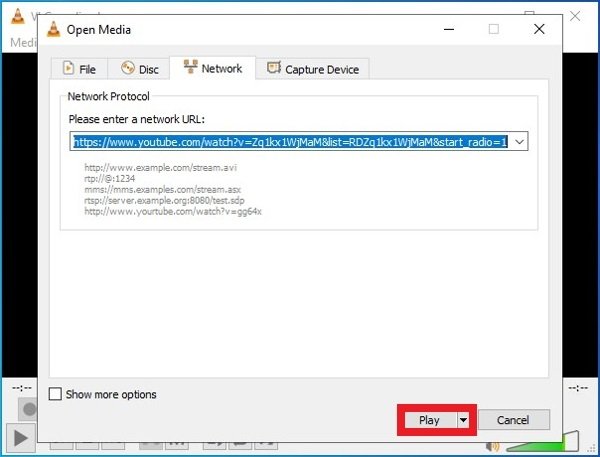Click the 'Please enter a network URL:' label
Viewport: 600px width, 457px height.
point(137,119)
